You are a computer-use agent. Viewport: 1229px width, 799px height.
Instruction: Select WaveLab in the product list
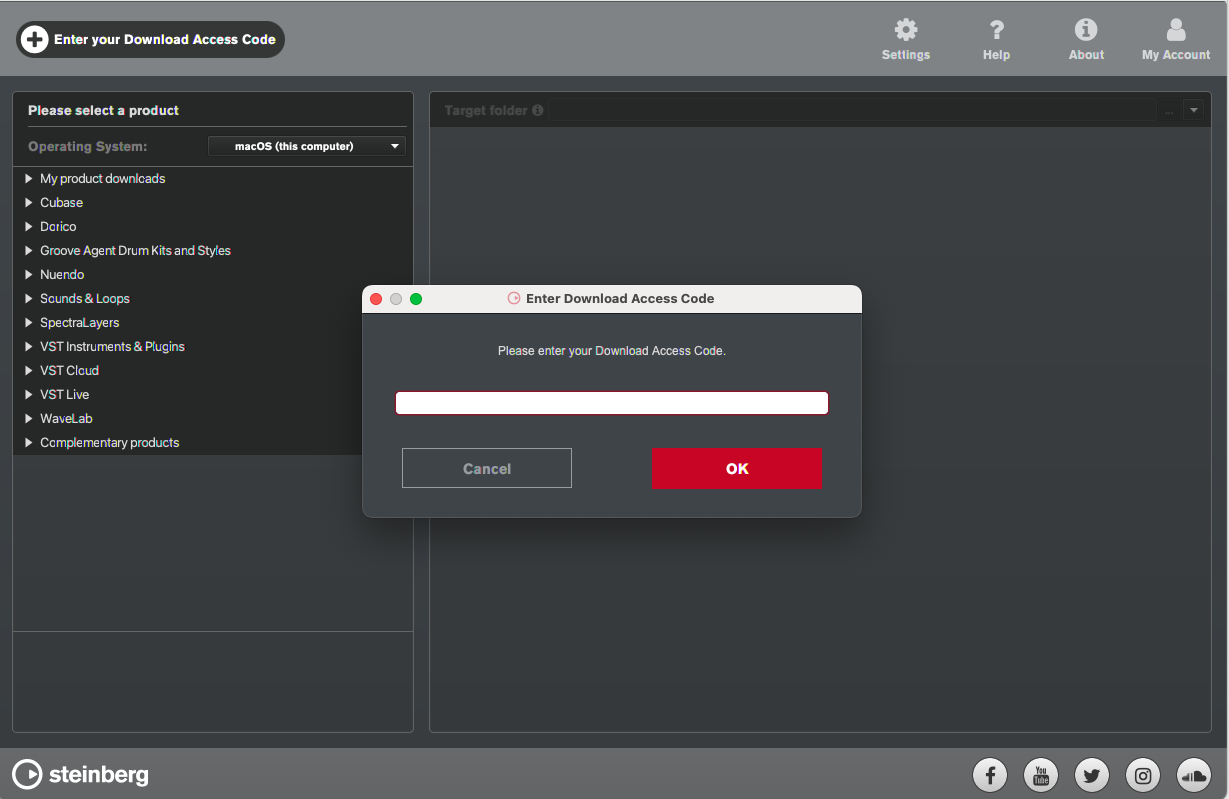pyautogui.click(x=66, y=419)
